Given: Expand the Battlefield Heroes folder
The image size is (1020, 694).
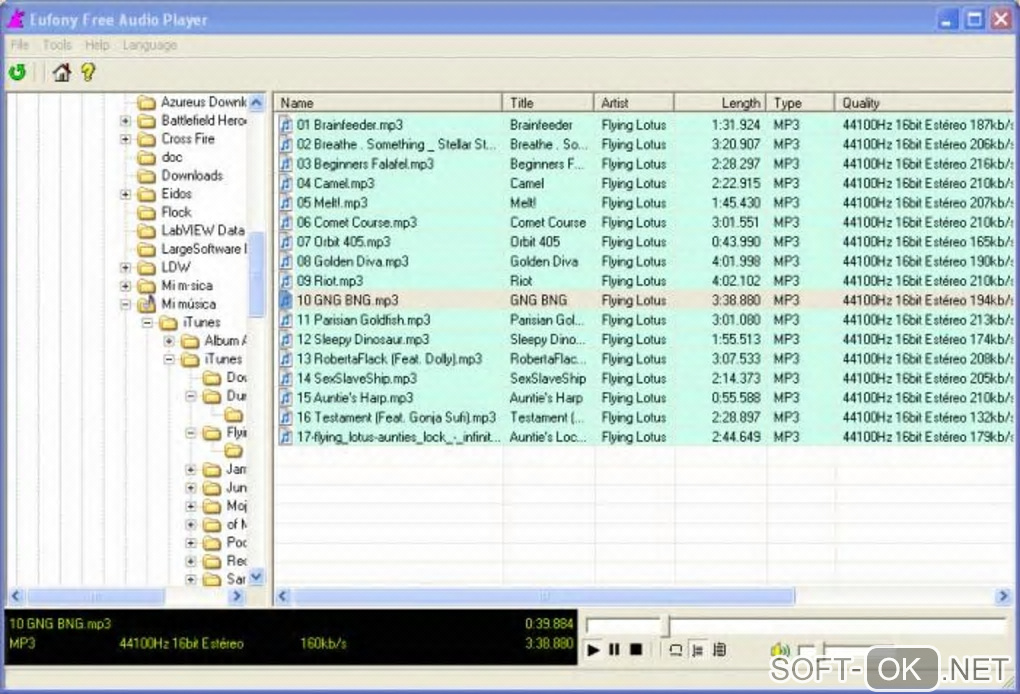Looking at the screenshot, I should click(x=125, y=121).
